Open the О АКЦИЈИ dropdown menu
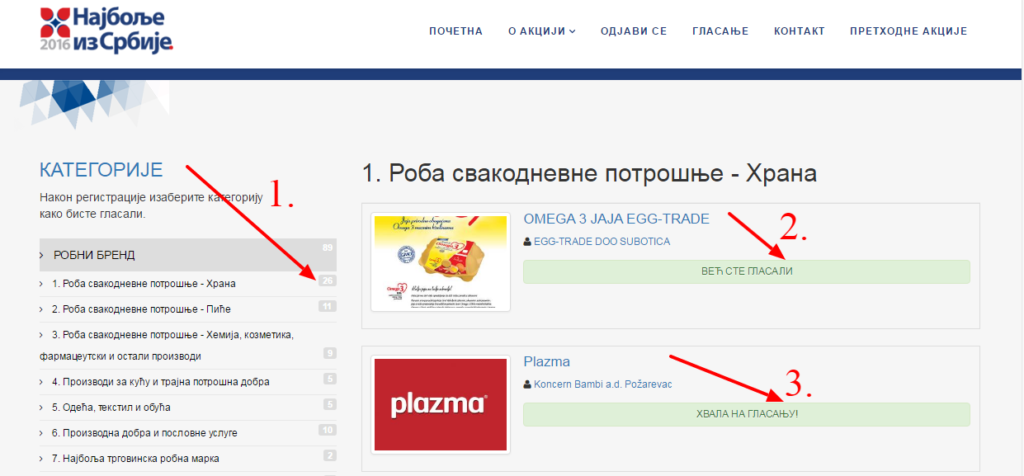 (x=541, y=31)
